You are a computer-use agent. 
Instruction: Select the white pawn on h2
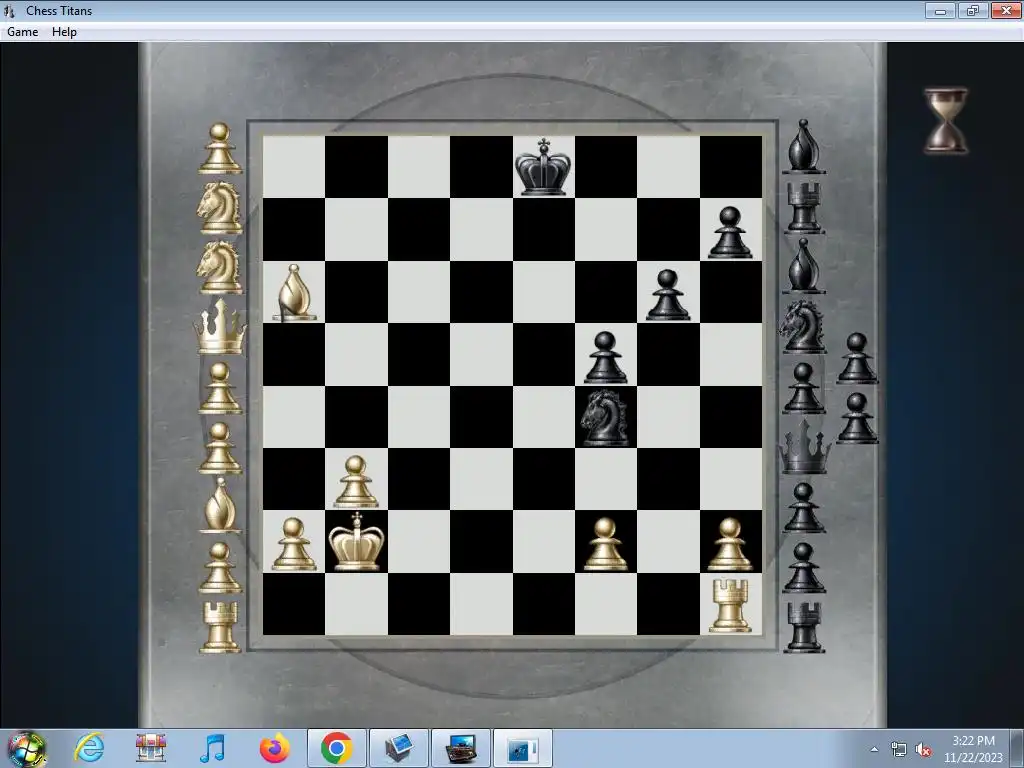pyautogui.click(x=730, y=544)
